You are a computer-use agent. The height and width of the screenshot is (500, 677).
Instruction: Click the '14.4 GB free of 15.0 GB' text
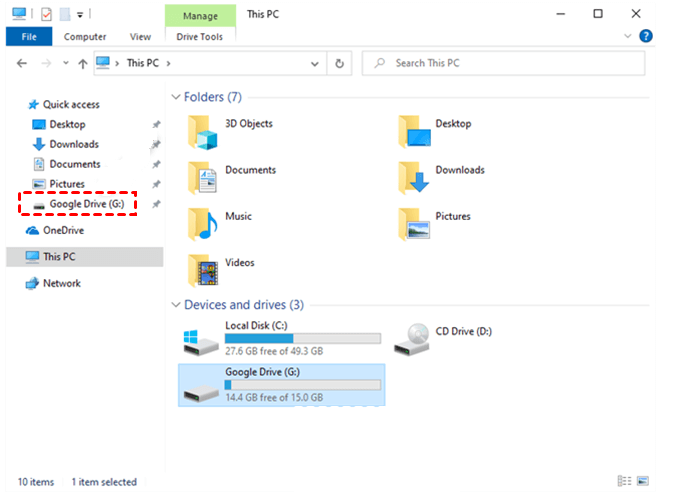click(274, 397)
